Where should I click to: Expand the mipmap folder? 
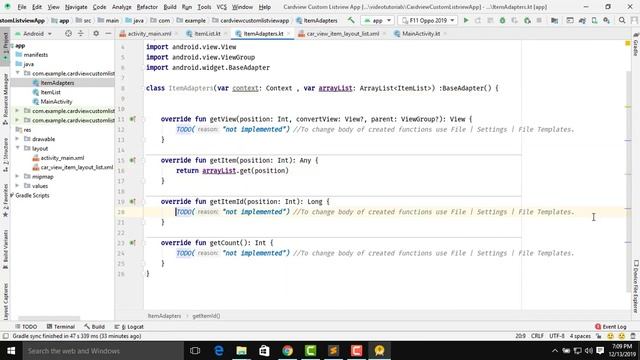click(18, 176)
